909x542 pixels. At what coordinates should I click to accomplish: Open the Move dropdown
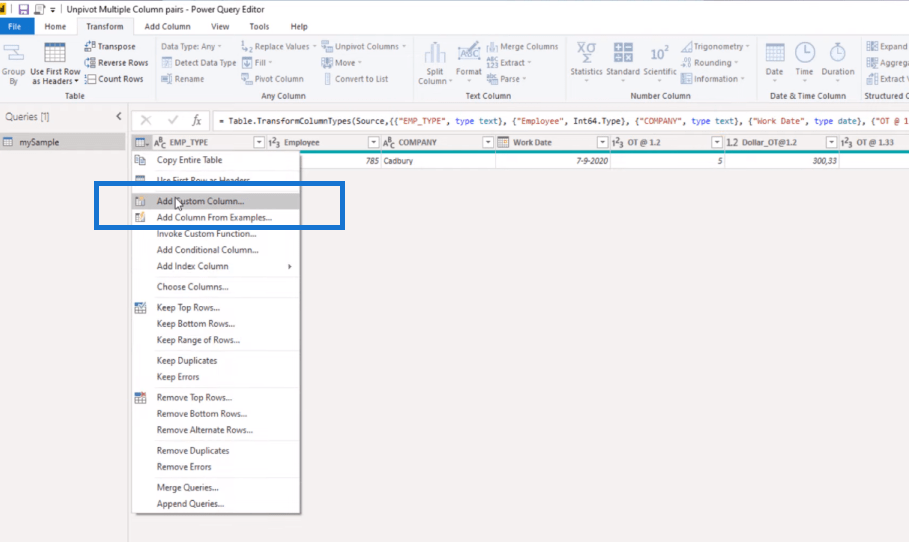[x=341, y=63]
